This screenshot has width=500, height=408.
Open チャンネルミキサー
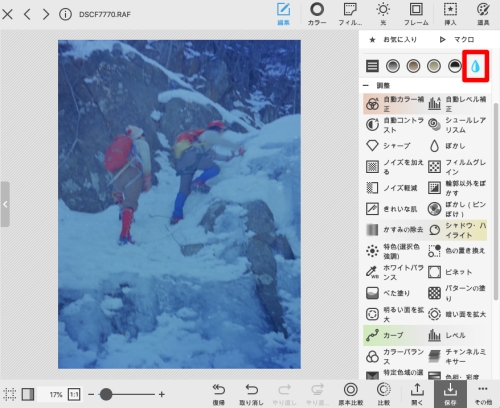click(x=457, y=356)
